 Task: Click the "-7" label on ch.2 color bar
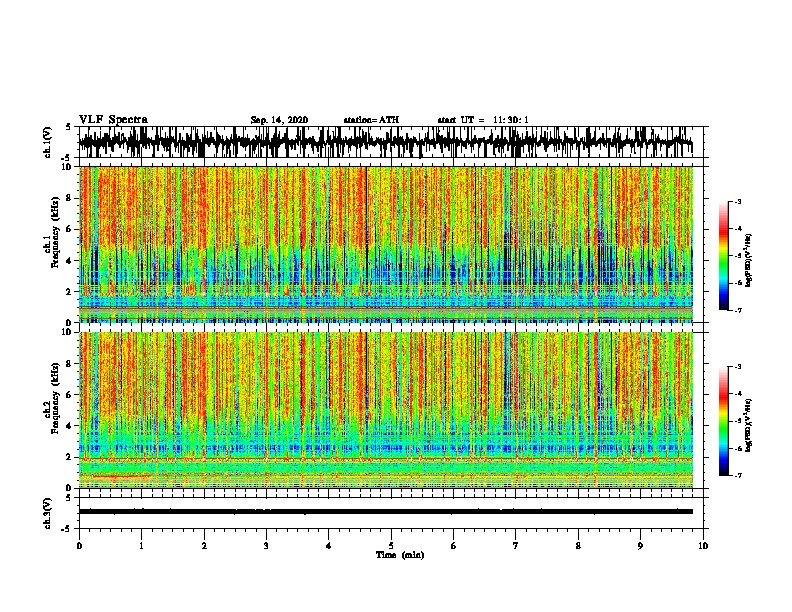click(x=738, y=475)
